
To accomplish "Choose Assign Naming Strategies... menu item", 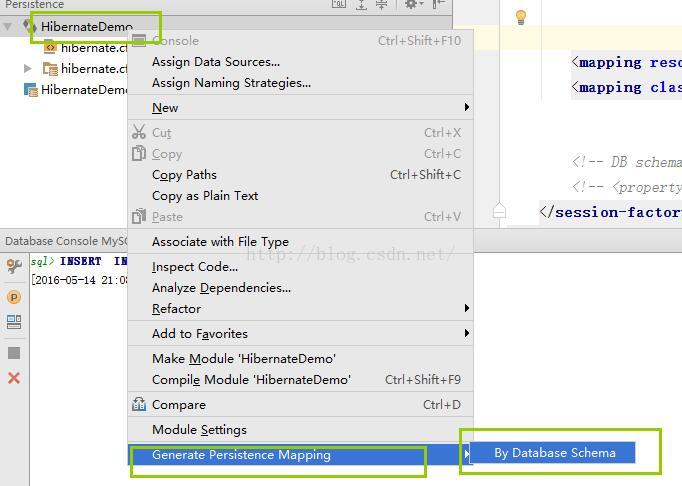I will tap(300, 83).
